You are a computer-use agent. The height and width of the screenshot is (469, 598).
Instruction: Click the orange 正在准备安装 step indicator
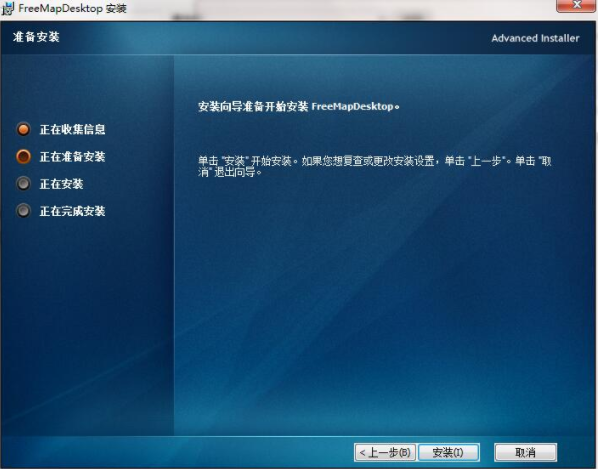coord(24,157)
